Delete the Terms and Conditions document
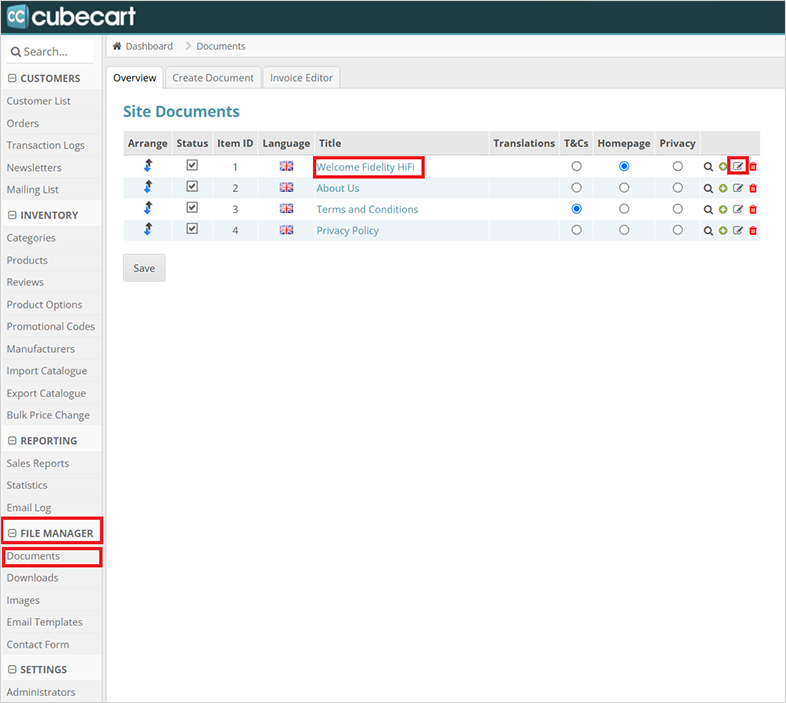This screenshot has width=786, height=703. click(753, 210)
